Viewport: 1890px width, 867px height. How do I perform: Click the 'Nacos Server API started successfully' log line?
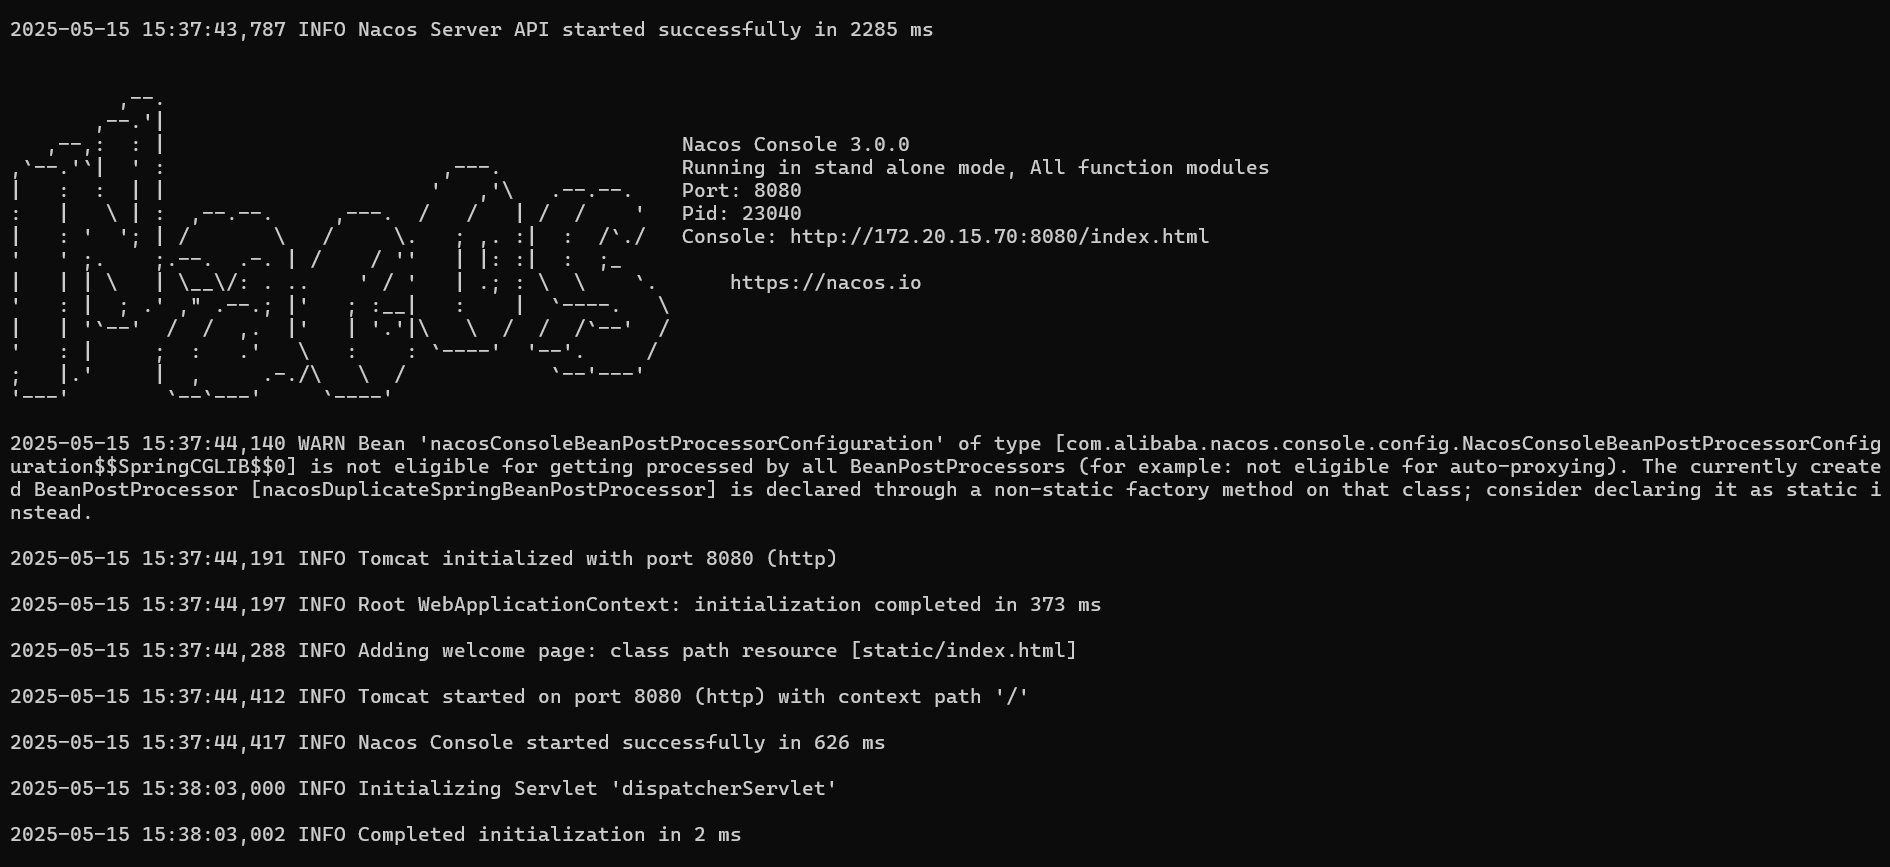[471, 30]
